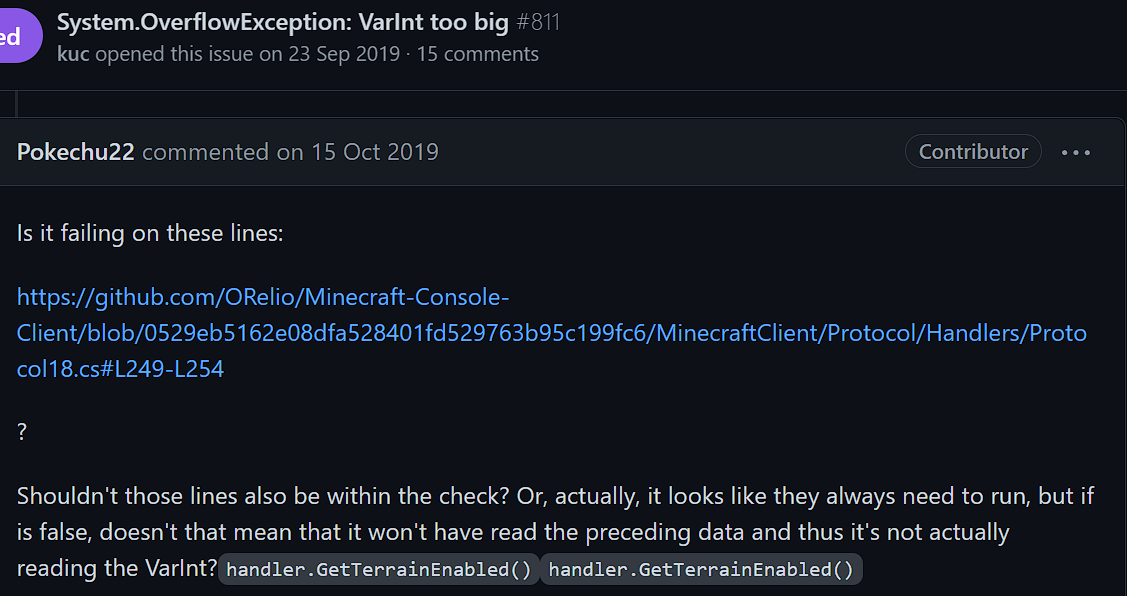Screen dimensions: 1127x596
Task: Click the 15 Oct 2019 comment timestamp
Action: (374, 152)
